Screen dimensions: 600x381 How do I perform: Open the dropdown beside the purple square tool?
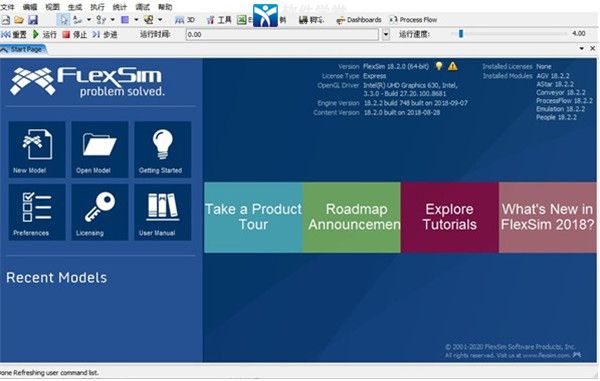(136, 20)
